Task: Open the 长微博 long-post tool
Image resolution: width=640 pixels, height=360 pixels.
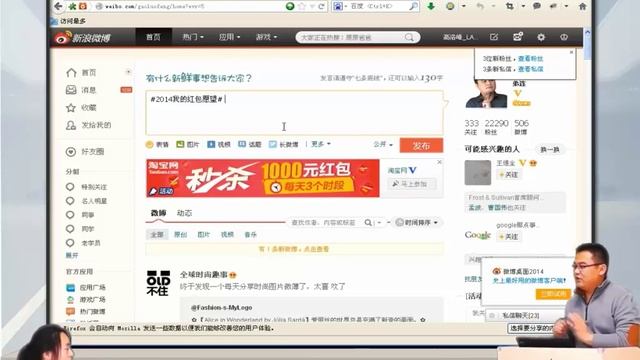Action: [x=284, y=144]
